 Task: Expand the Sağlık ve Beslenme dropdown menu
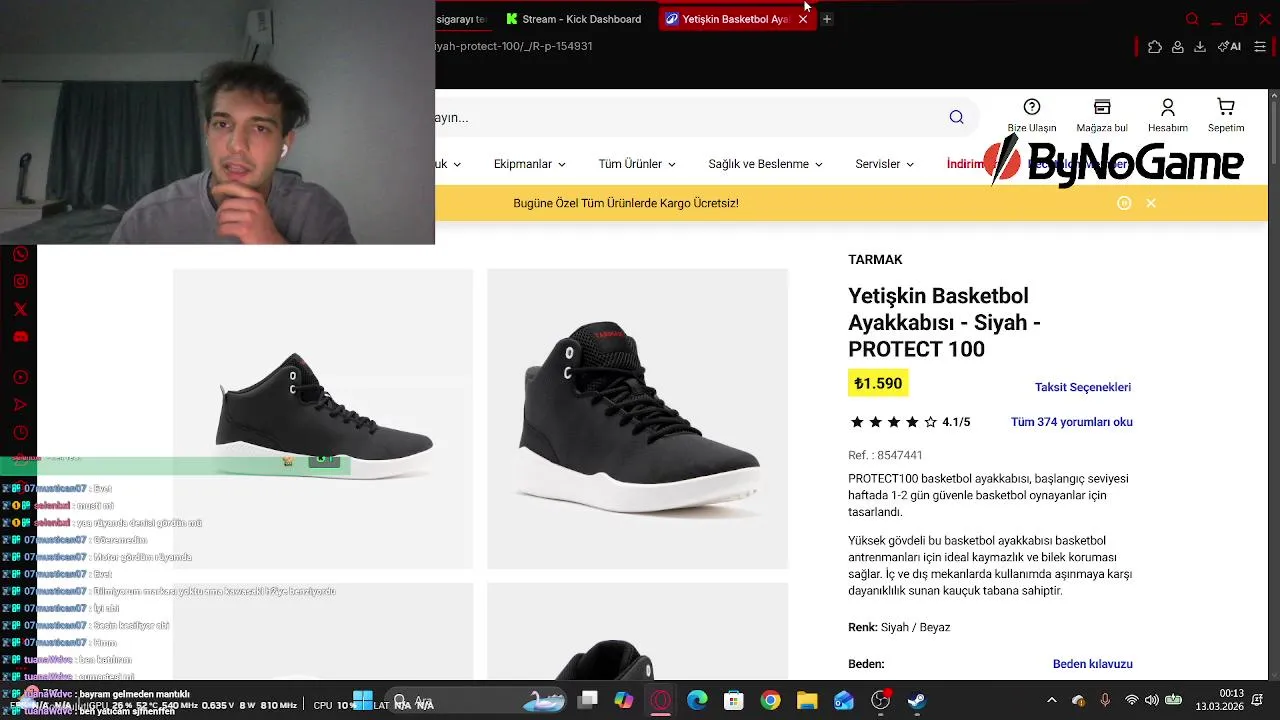tap(765, 164)
